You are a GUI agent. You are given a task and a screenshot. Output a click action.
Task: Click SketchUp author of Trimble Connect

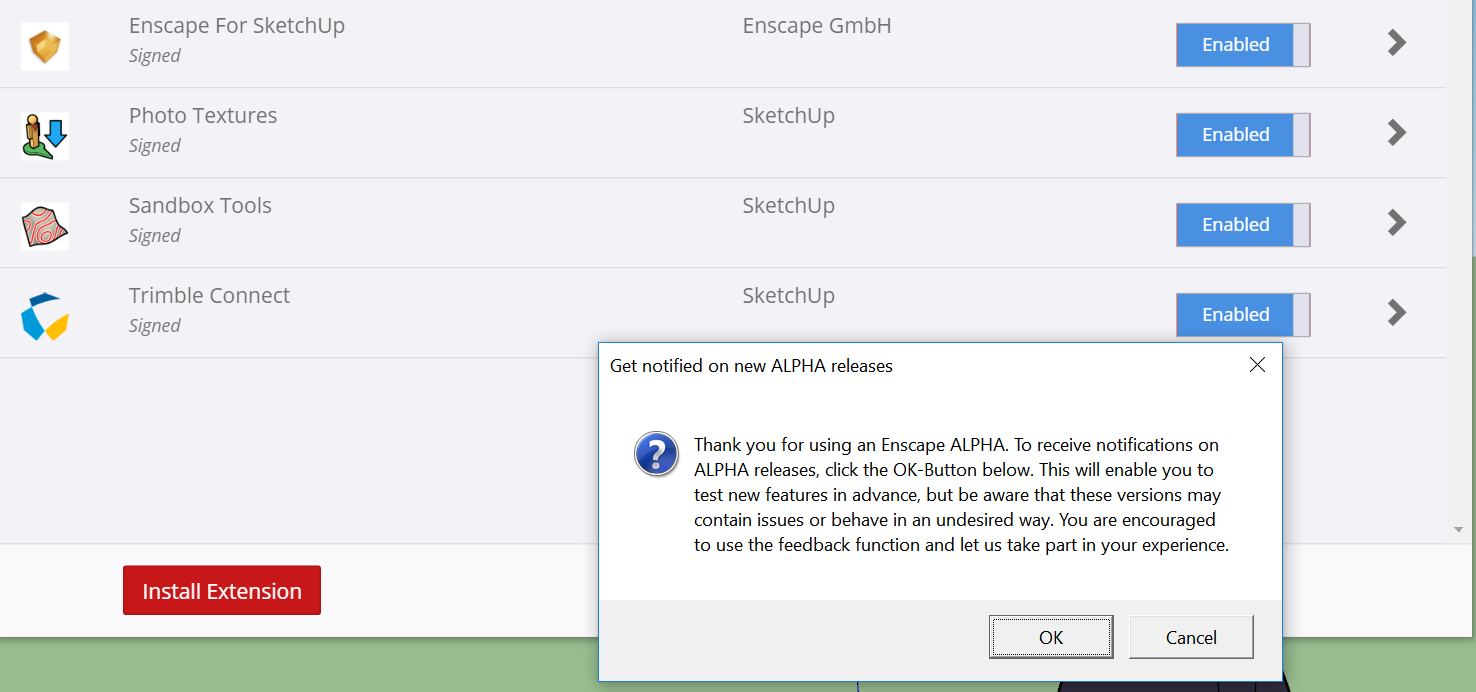pos(788,296)
